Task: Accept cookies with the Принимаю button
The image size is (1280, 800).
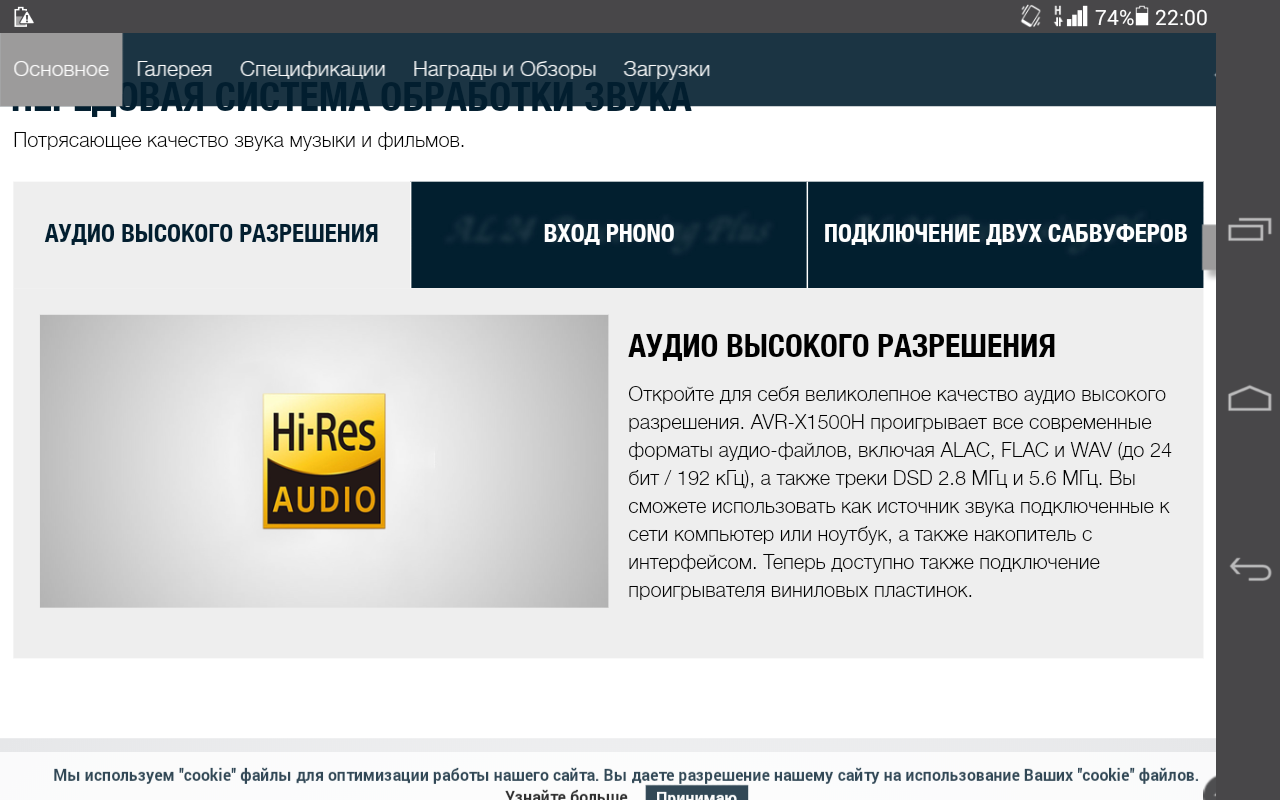Action: [x=696, y=794]
